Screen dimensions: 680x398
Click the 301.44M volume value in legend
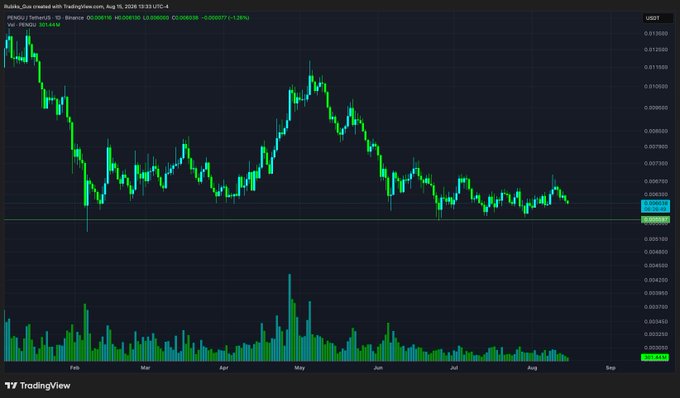point(50,25)
